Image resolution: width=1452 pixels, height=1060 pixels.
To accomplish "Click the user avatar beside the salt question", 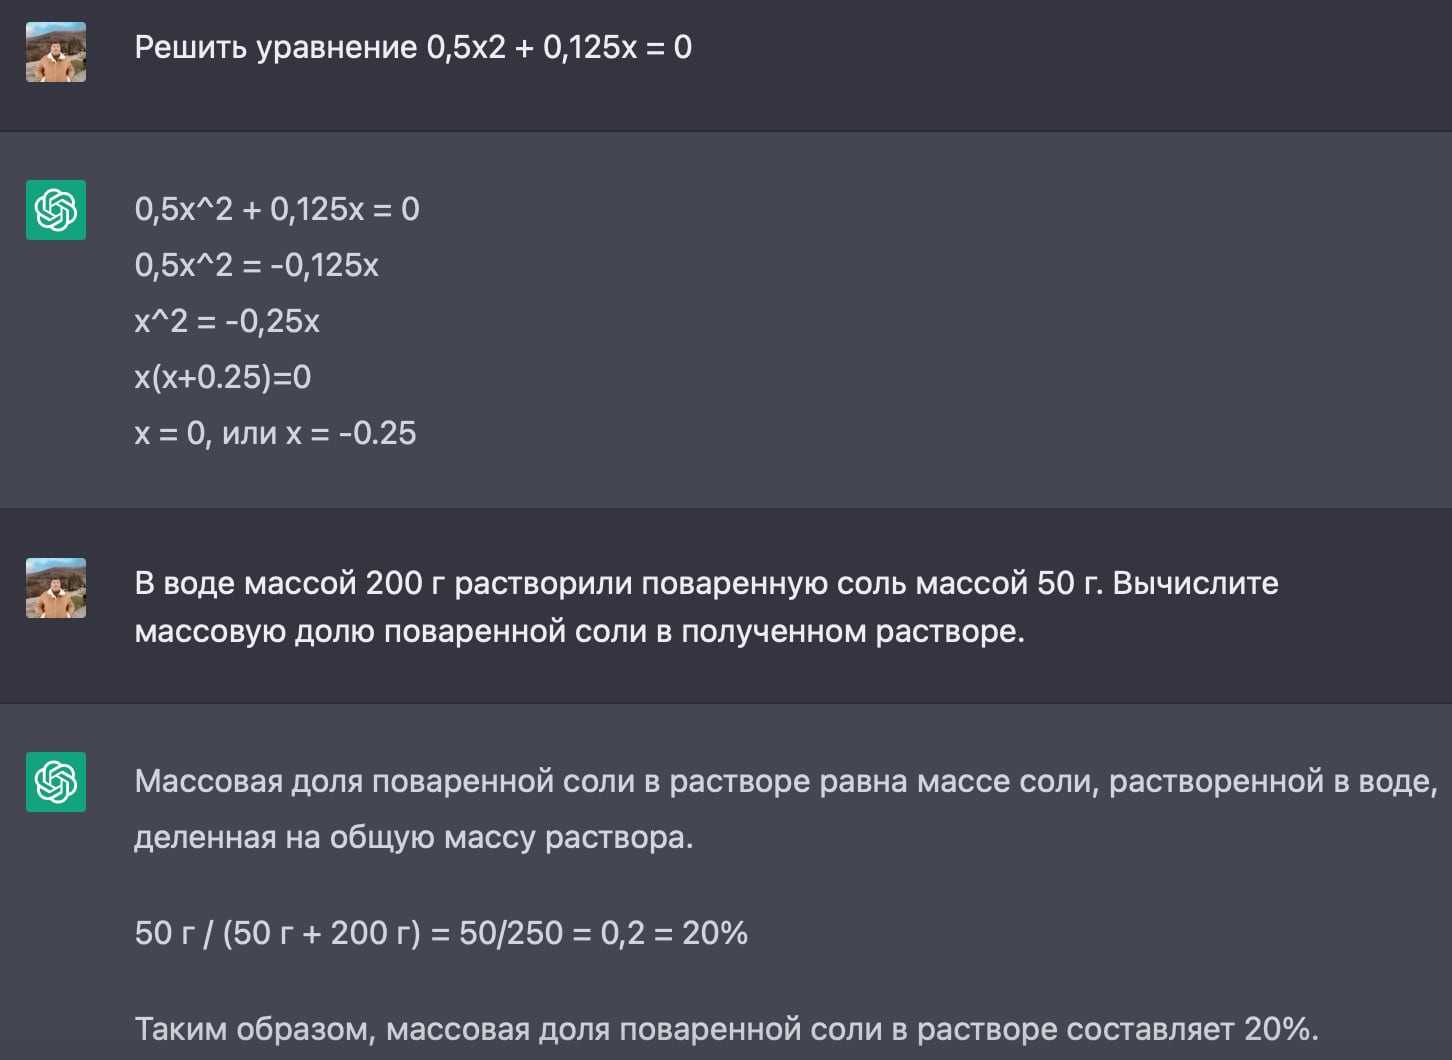I will 56,588.
